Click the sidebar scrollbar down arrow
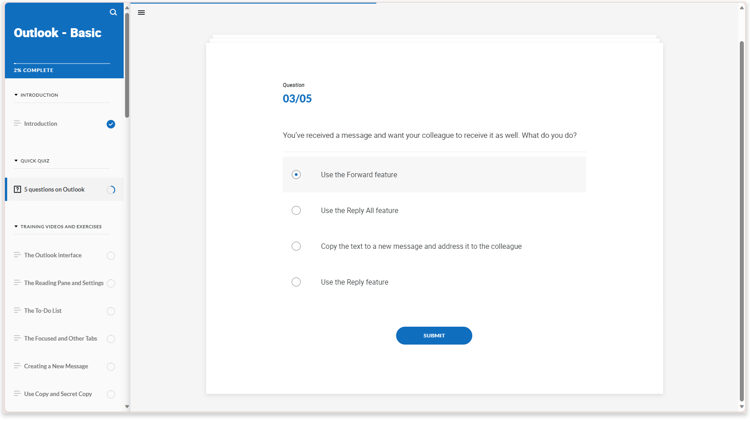 coord(127,407)
